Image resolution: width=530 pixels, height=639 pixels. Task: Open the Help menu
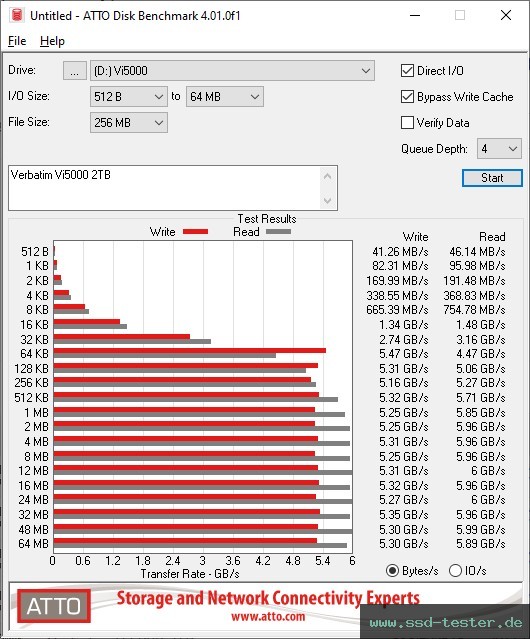point(52,41)
